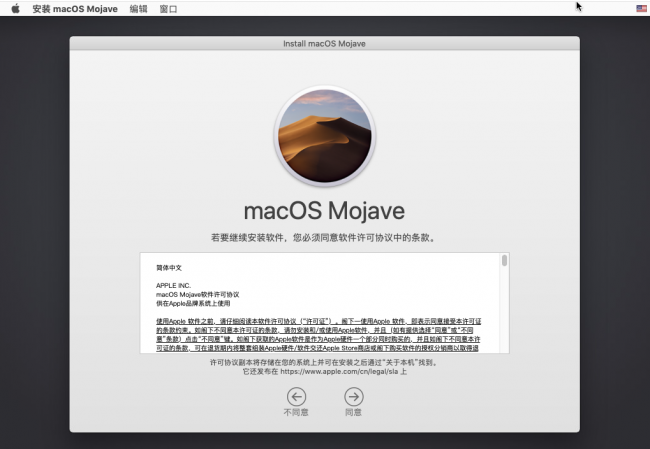Viewport: 650px width, 449px height.
Task: Click the 许可协议副本将存储 note text
Action: [x=324, y=362]
